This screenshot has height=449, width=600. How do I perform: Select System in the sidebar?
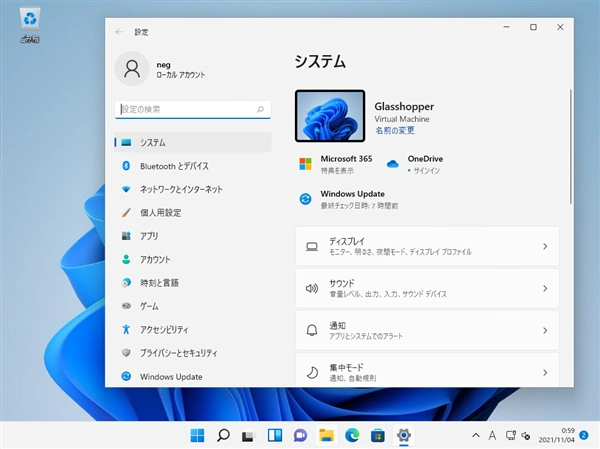click(192, 142)
